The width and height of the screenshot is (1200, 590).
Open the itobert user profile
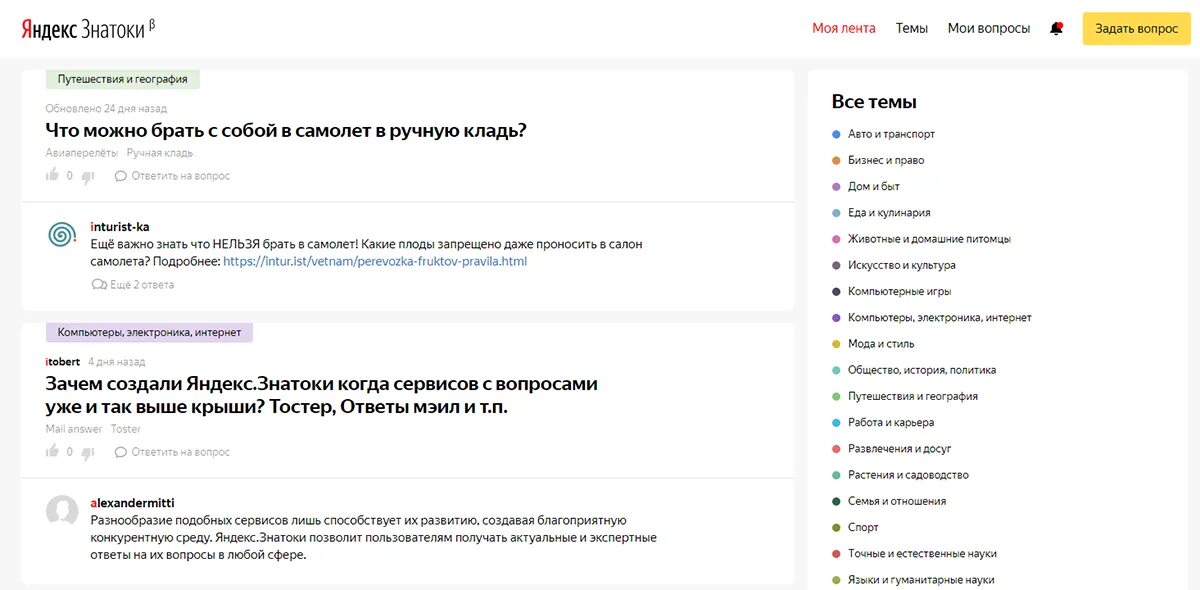click(x=63, y=361)
